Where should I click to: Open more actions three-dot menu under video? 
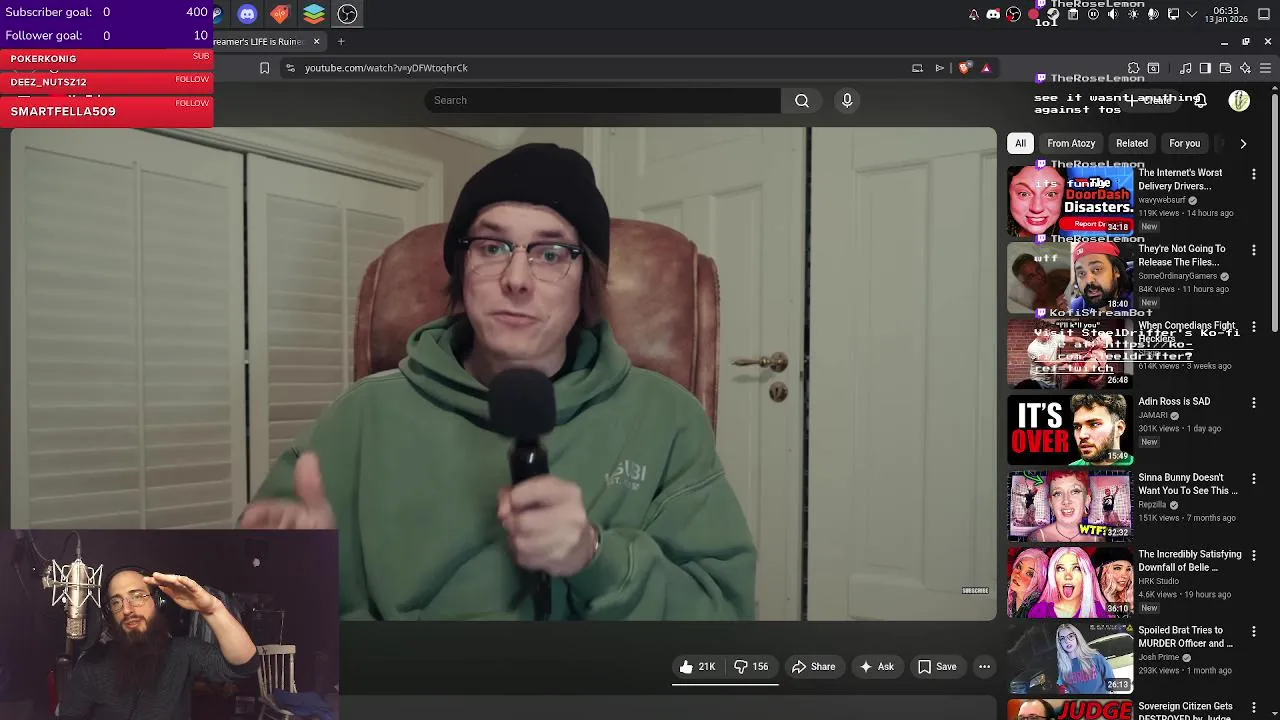coord(984,667)
